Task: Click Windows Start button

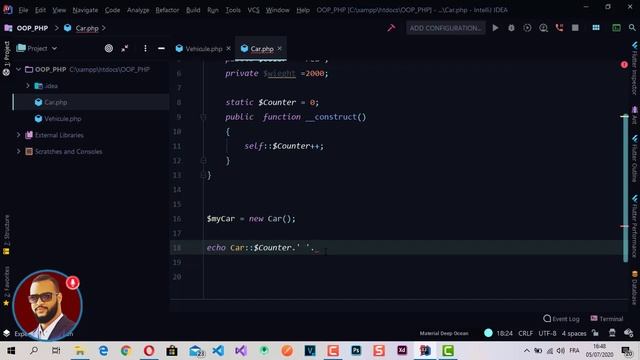Action: 11,351
